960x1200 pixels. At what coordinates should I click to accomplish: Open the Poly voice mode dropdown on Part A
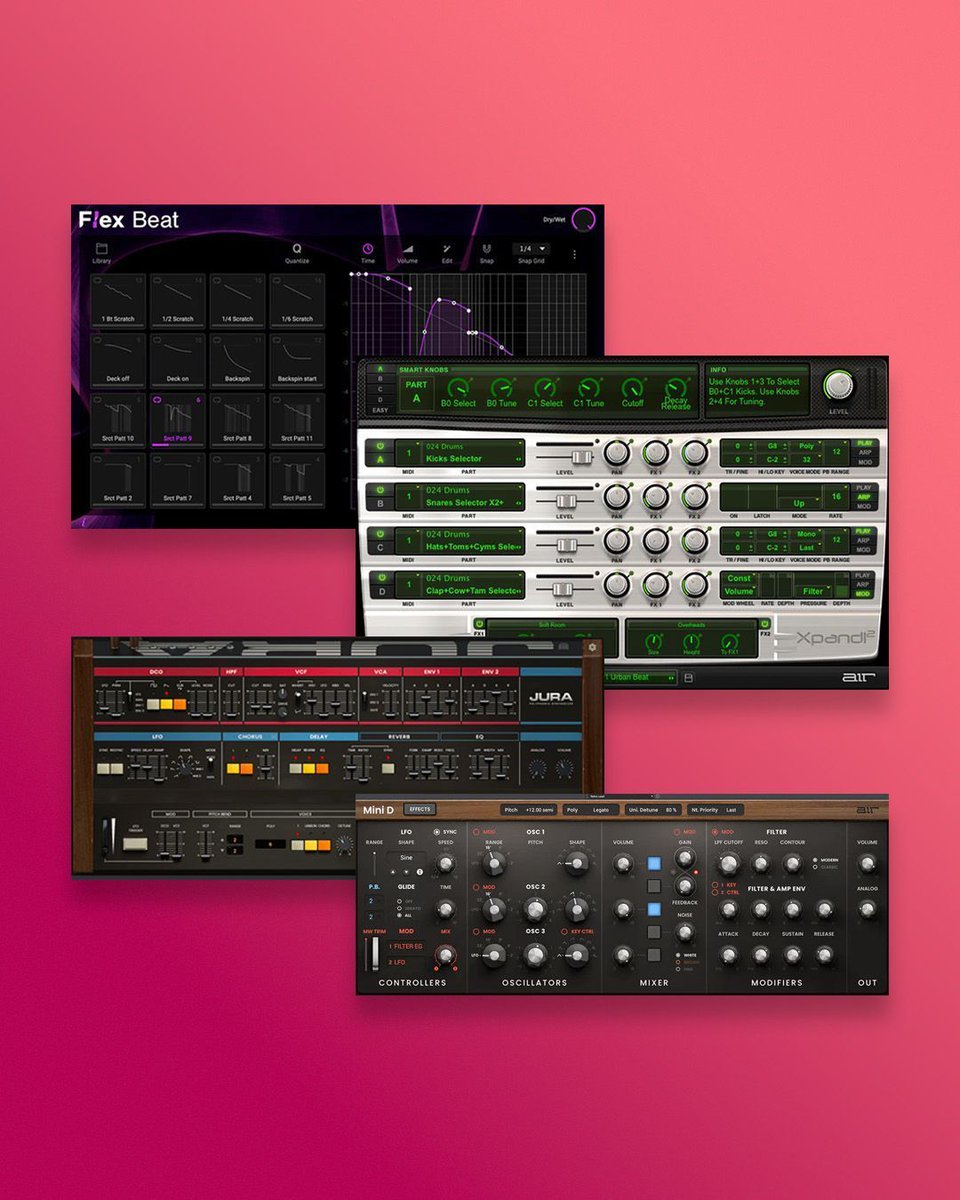807,447
